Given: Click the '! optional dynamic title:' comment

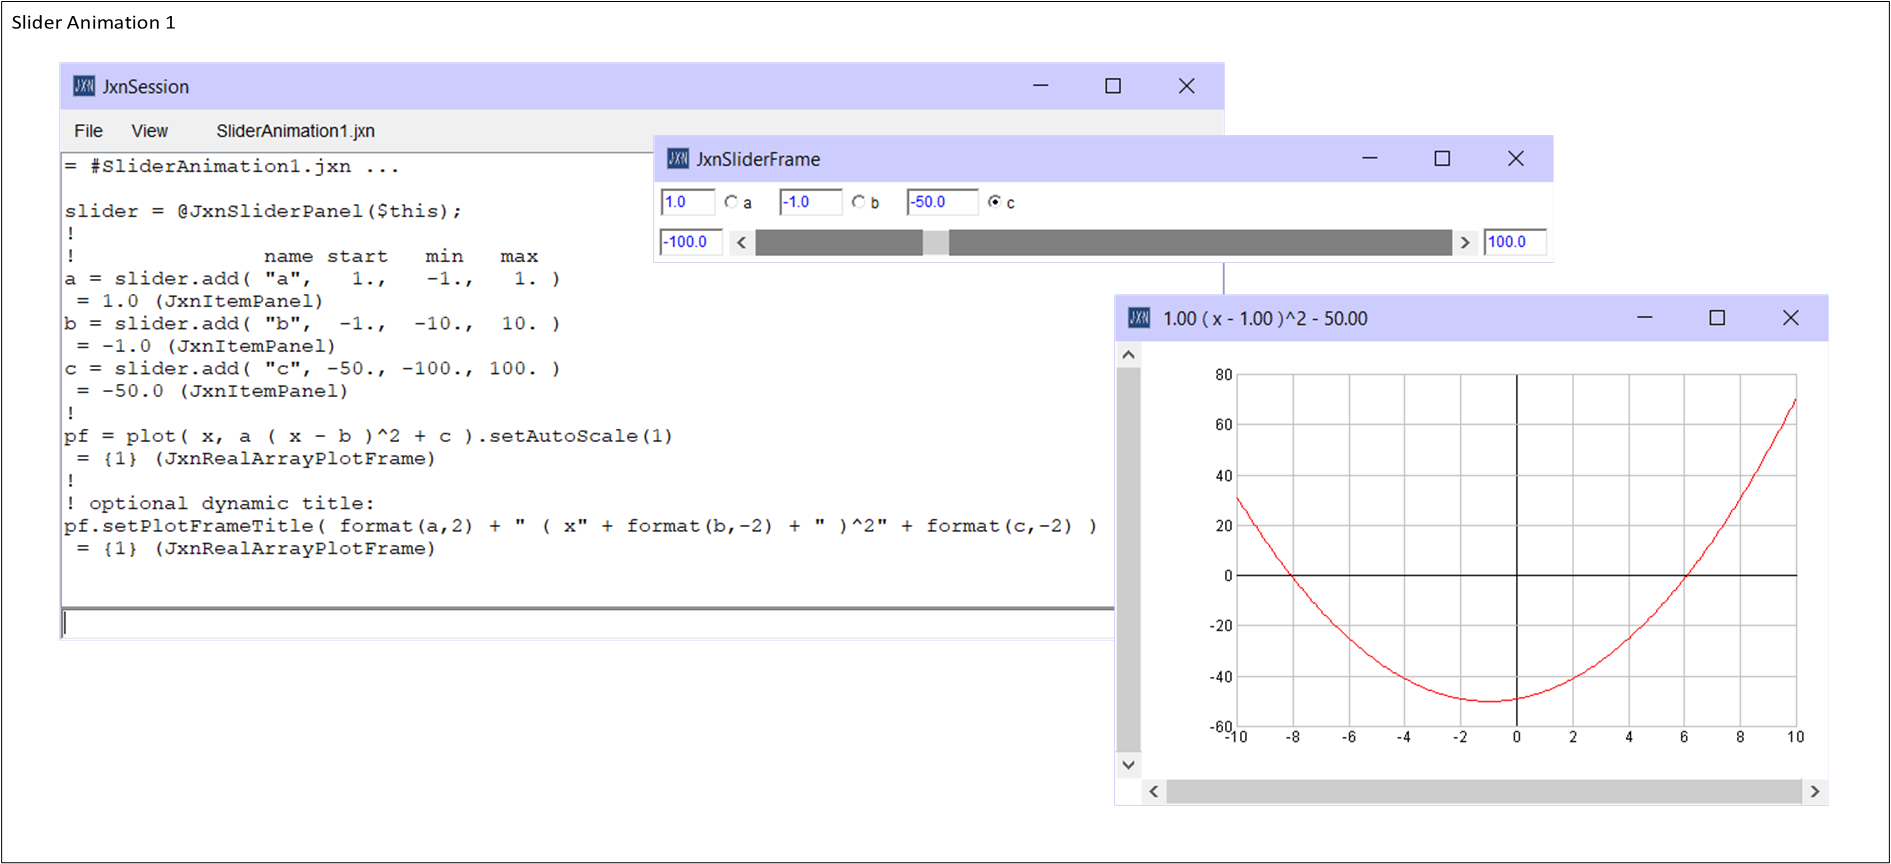Looking at the screenshot, I should [220, 504].
